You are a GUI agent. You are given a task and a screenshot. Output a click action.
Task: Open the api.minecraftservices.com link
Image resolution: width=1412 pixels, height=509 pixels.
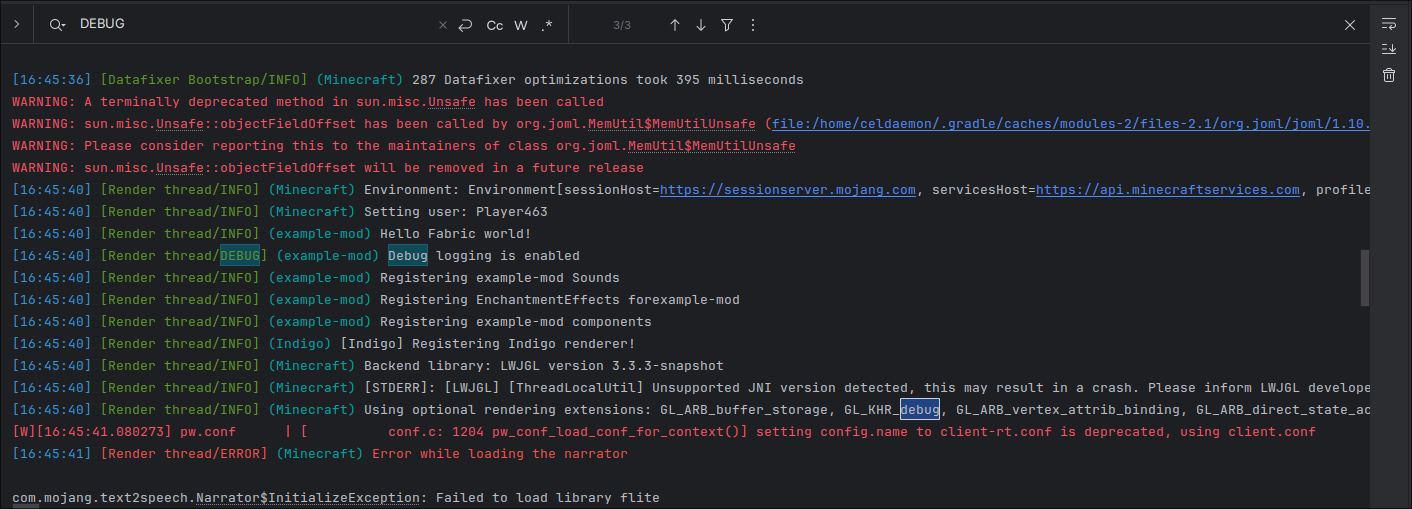point(1167,190)
